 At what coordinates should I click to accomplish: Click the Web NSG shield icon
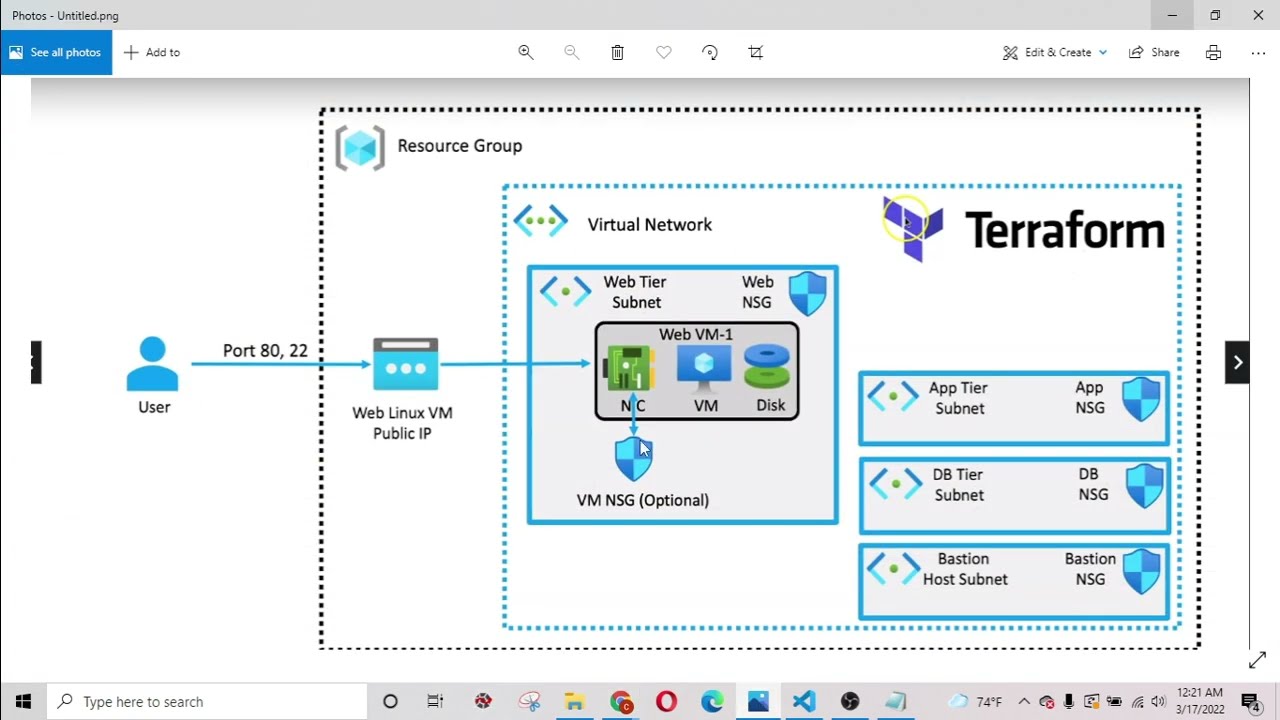[808, 292]
